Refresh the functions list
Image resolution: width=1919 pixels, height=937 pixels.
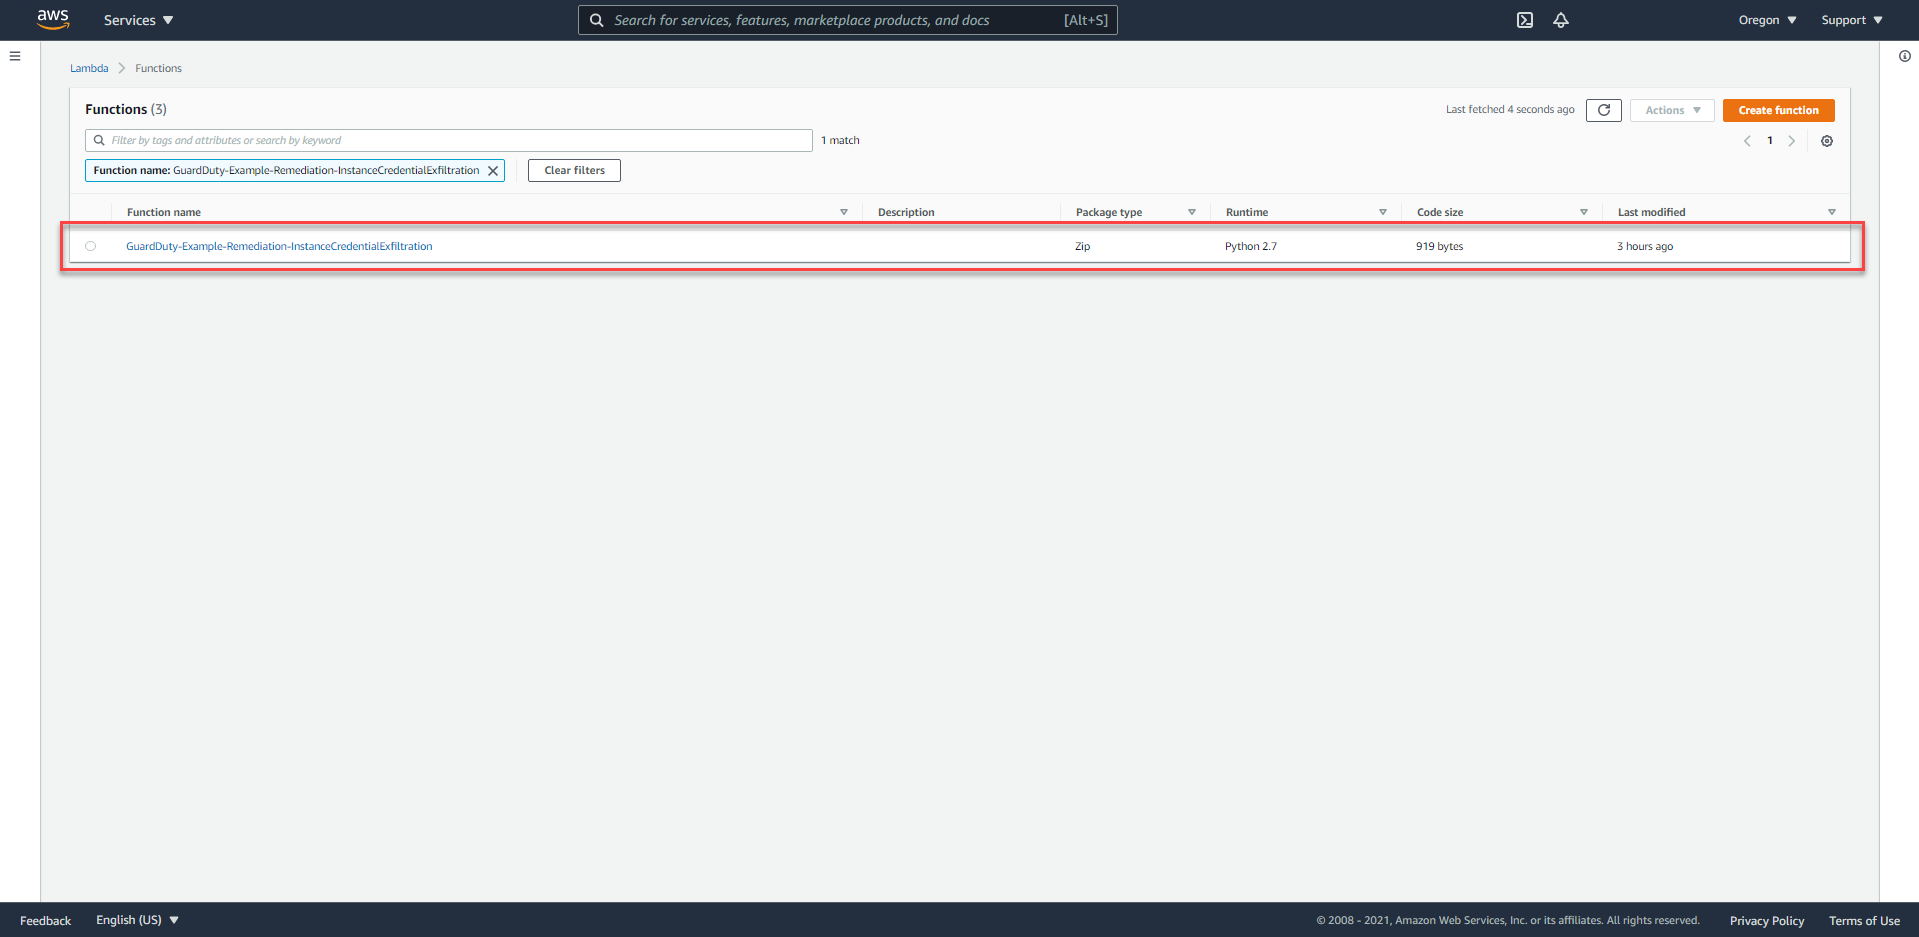pos(1604,110)
